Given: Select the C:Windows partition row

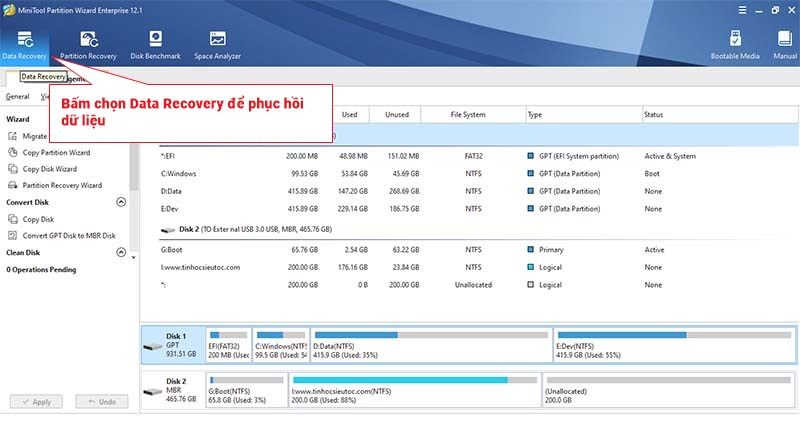Looking at the screenshot, I should tap(478, 173).
